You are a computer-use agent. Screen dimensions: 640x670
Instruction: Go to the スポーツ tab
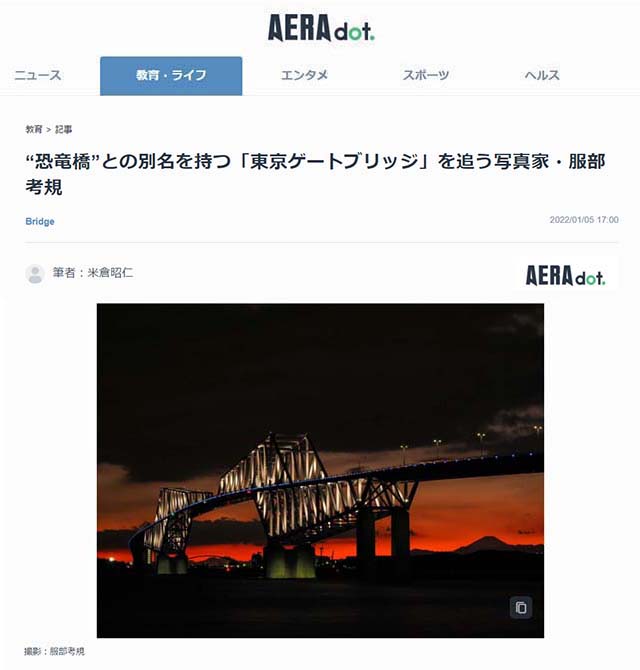point(426,75)
